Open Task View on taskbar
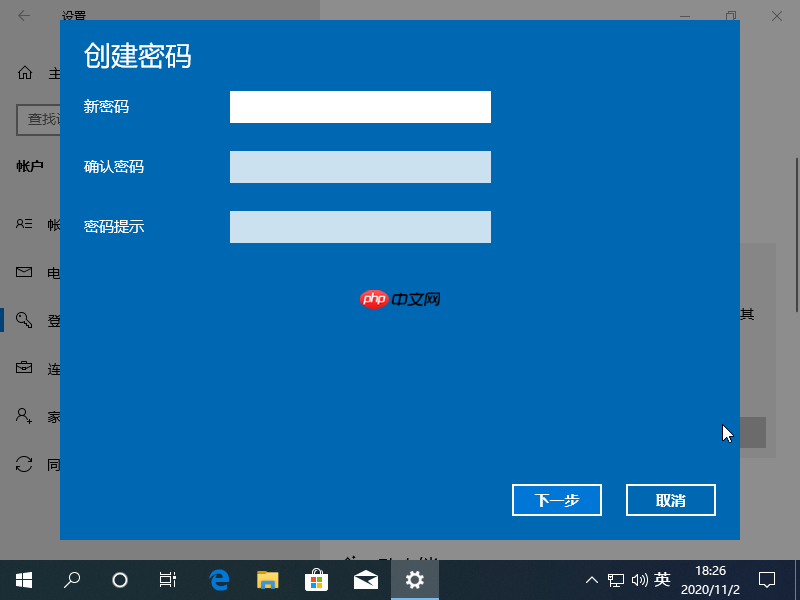The height and width of the screenshot is (600, 800). click(x=167, y=579)
